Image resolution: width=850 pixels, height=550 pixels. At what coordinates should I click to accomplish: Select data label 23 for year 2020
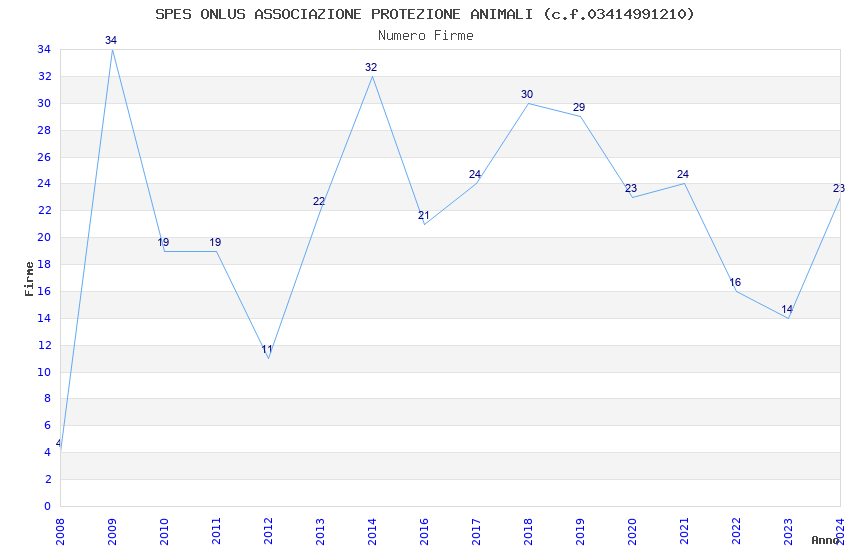click(631, 189)
